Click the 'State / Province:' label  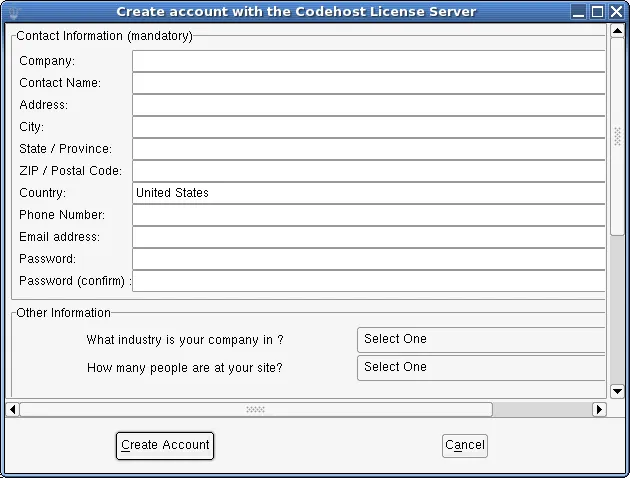click(65, 149)
